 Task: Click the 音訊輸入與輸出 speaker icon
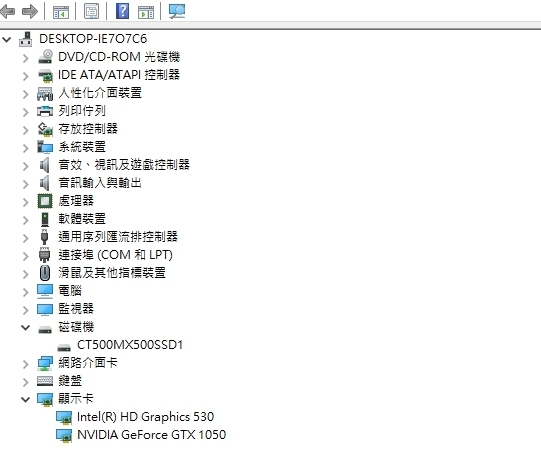[45, 183]
